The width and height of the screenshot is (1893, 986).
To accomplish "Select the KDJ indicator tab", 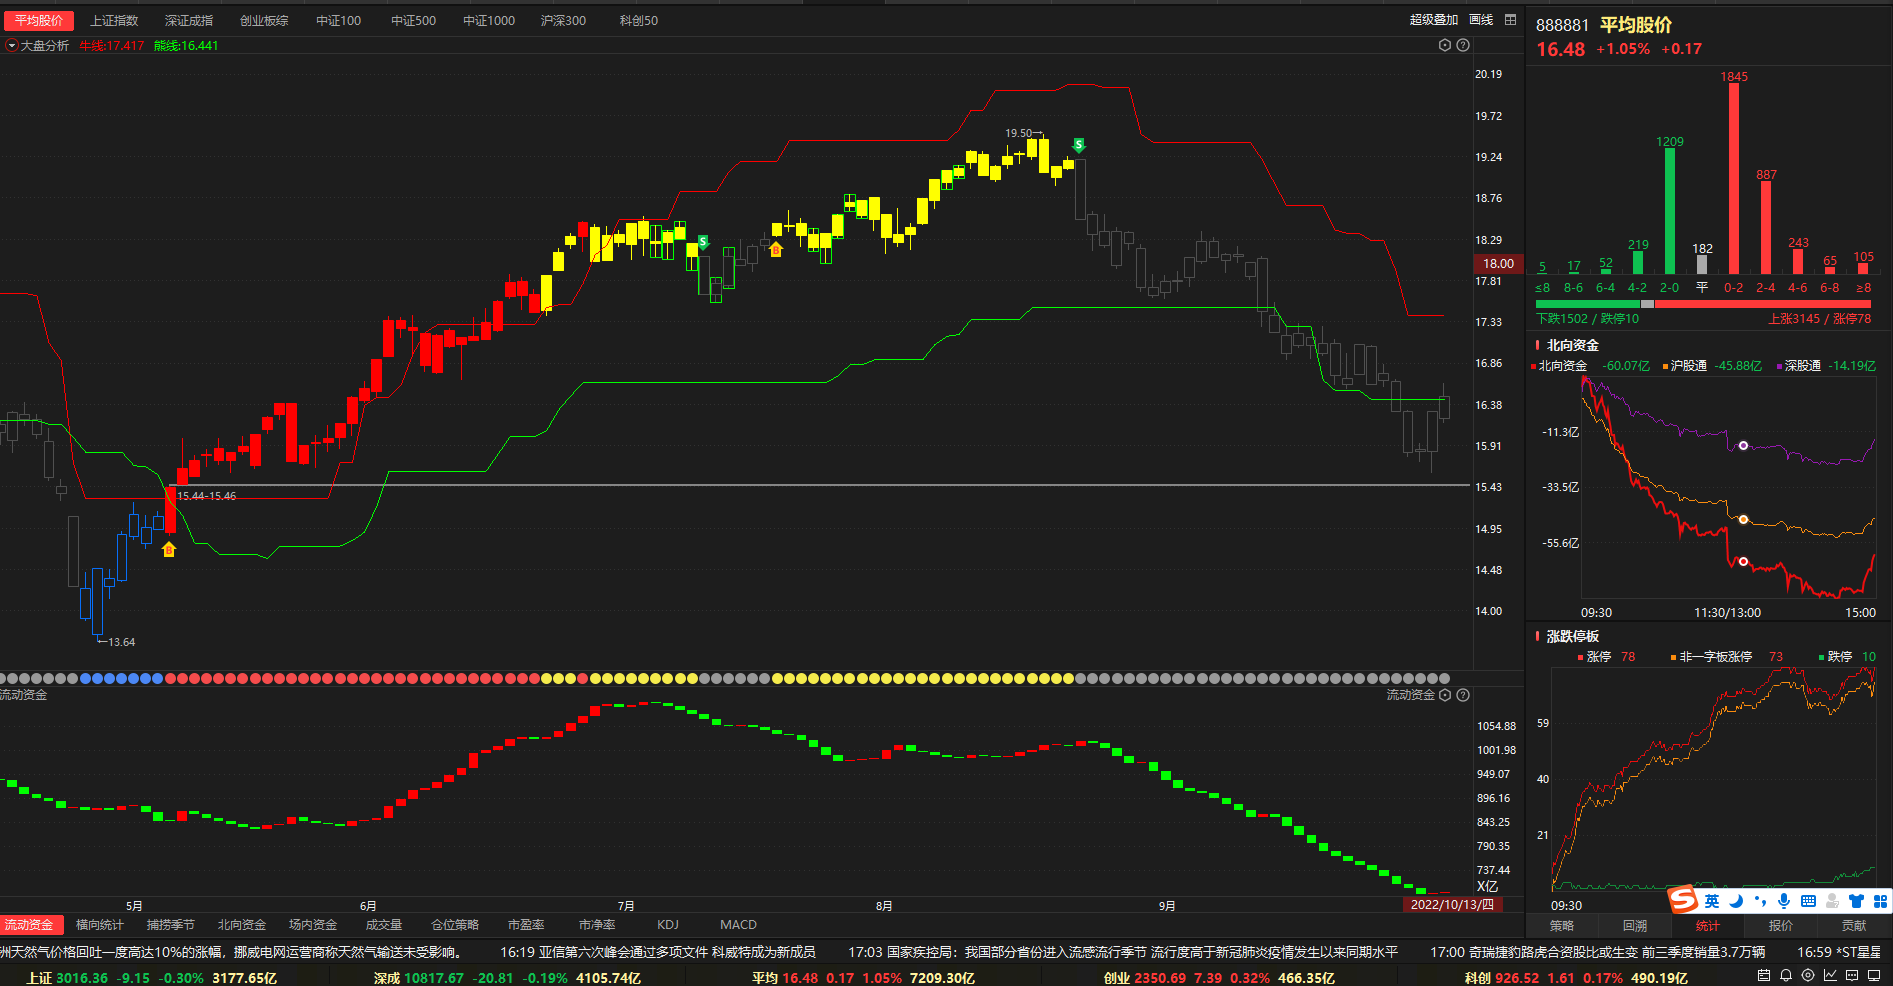I will [x=668, y=925].
